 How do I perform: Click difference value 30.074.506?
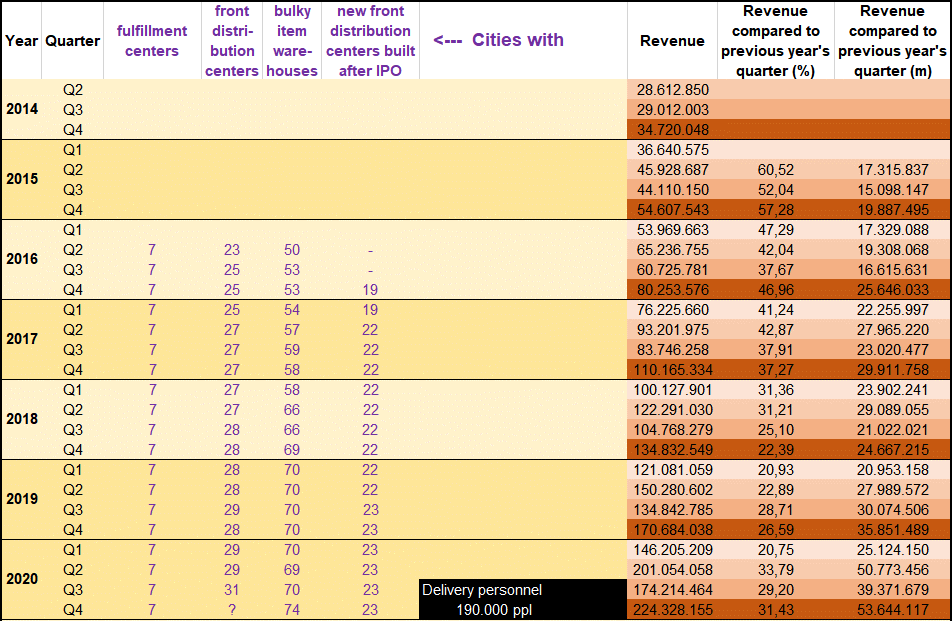[892, 510]
